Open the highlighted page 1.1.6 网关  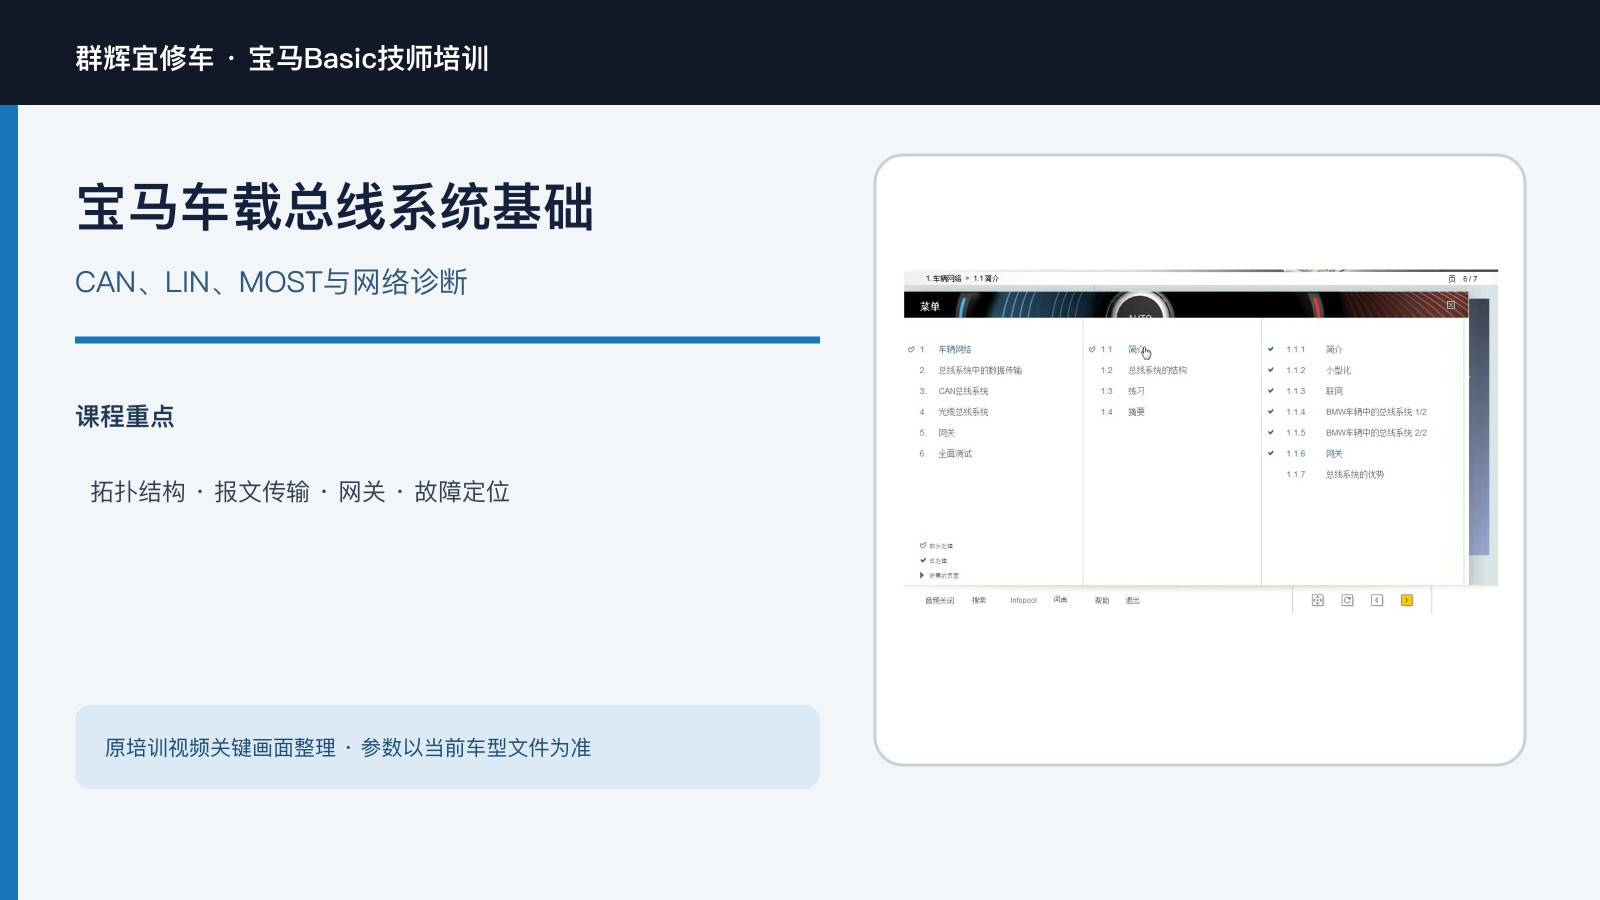coord(1314,454)
